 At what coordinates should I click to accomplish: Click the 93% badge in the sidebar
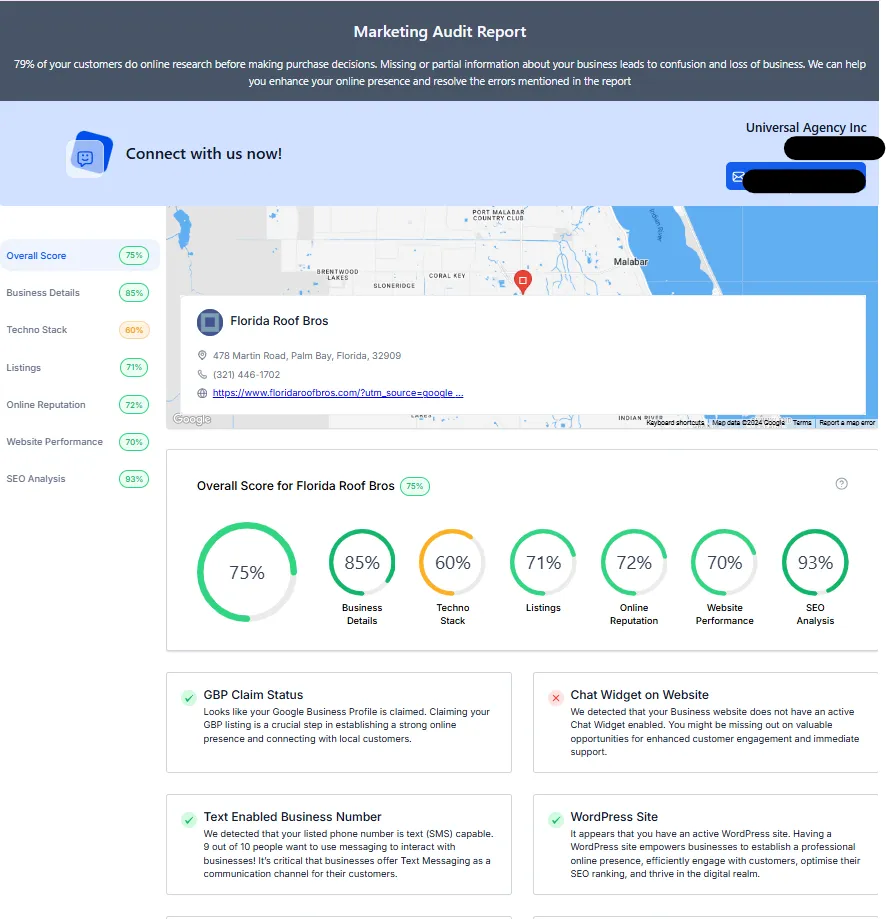(x=134, y=479)
